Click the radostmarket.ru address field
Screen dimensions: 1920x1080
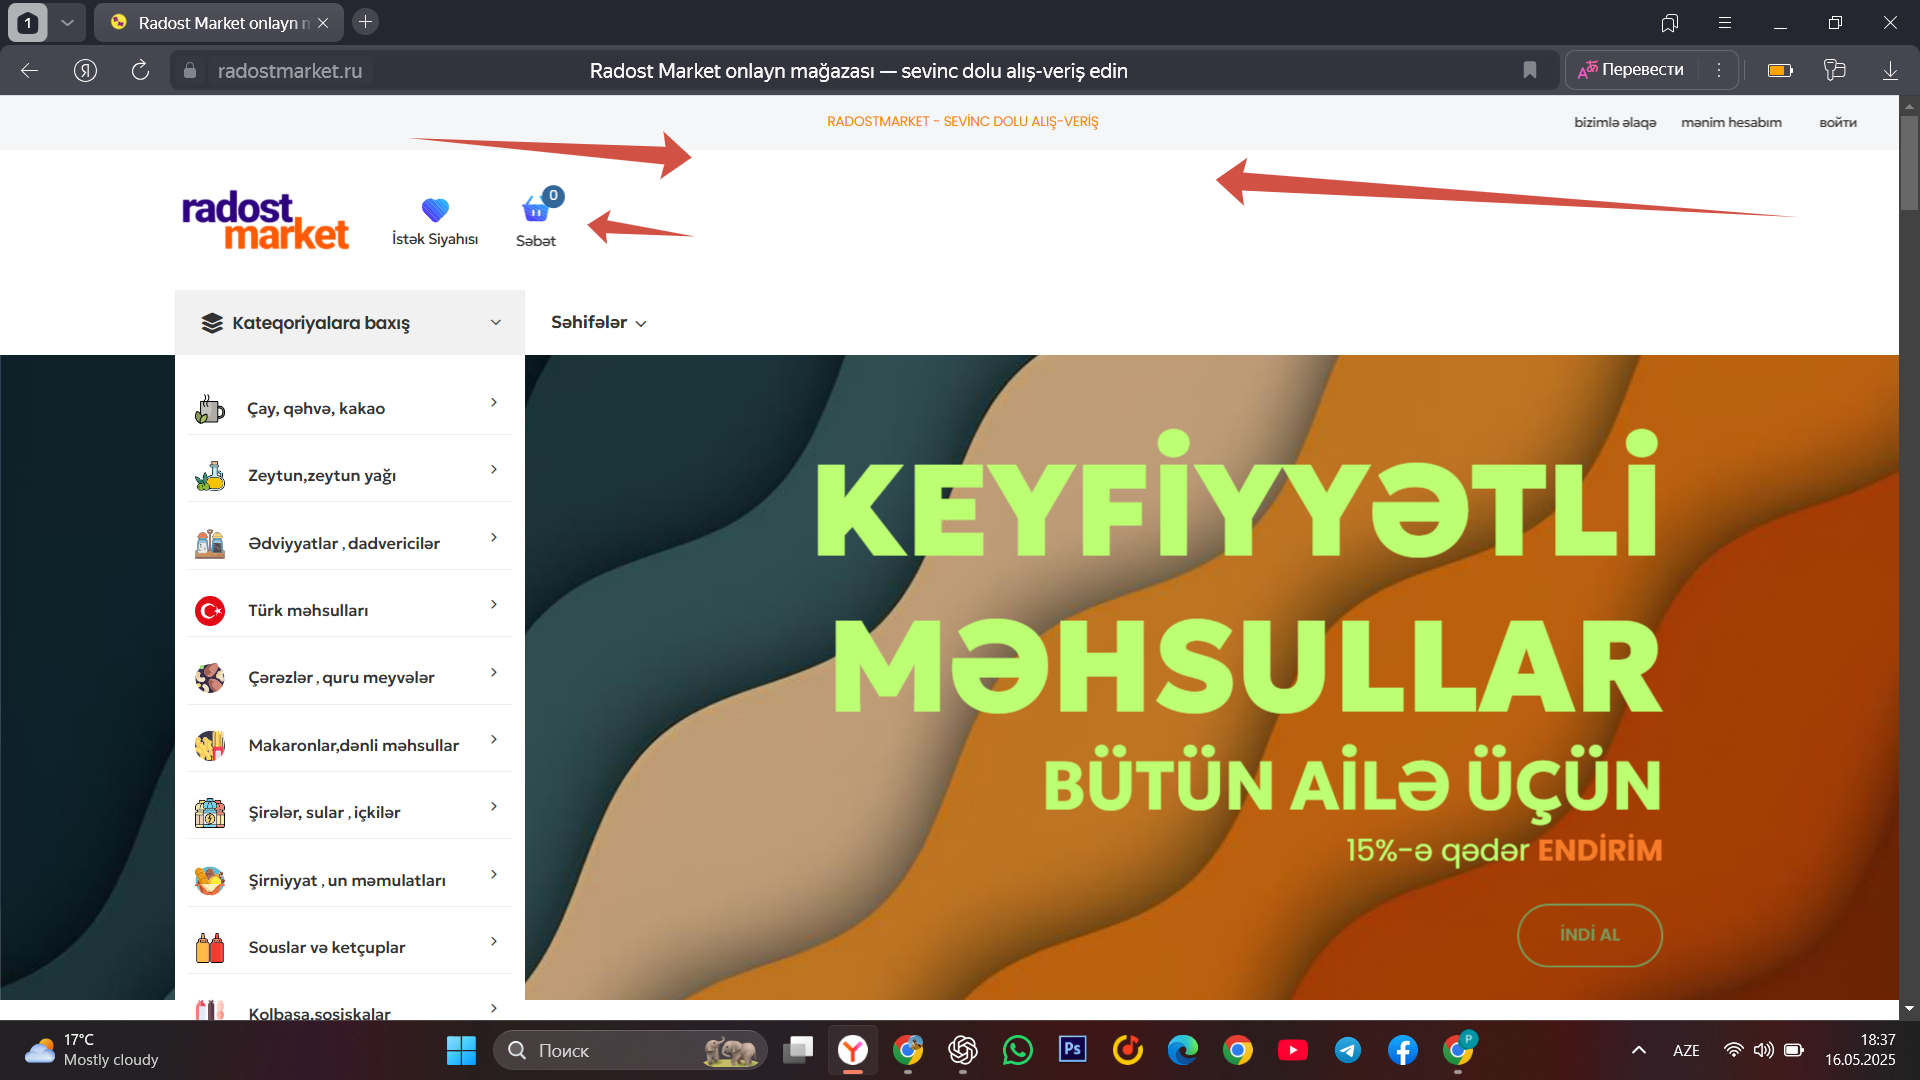(290, 70)
